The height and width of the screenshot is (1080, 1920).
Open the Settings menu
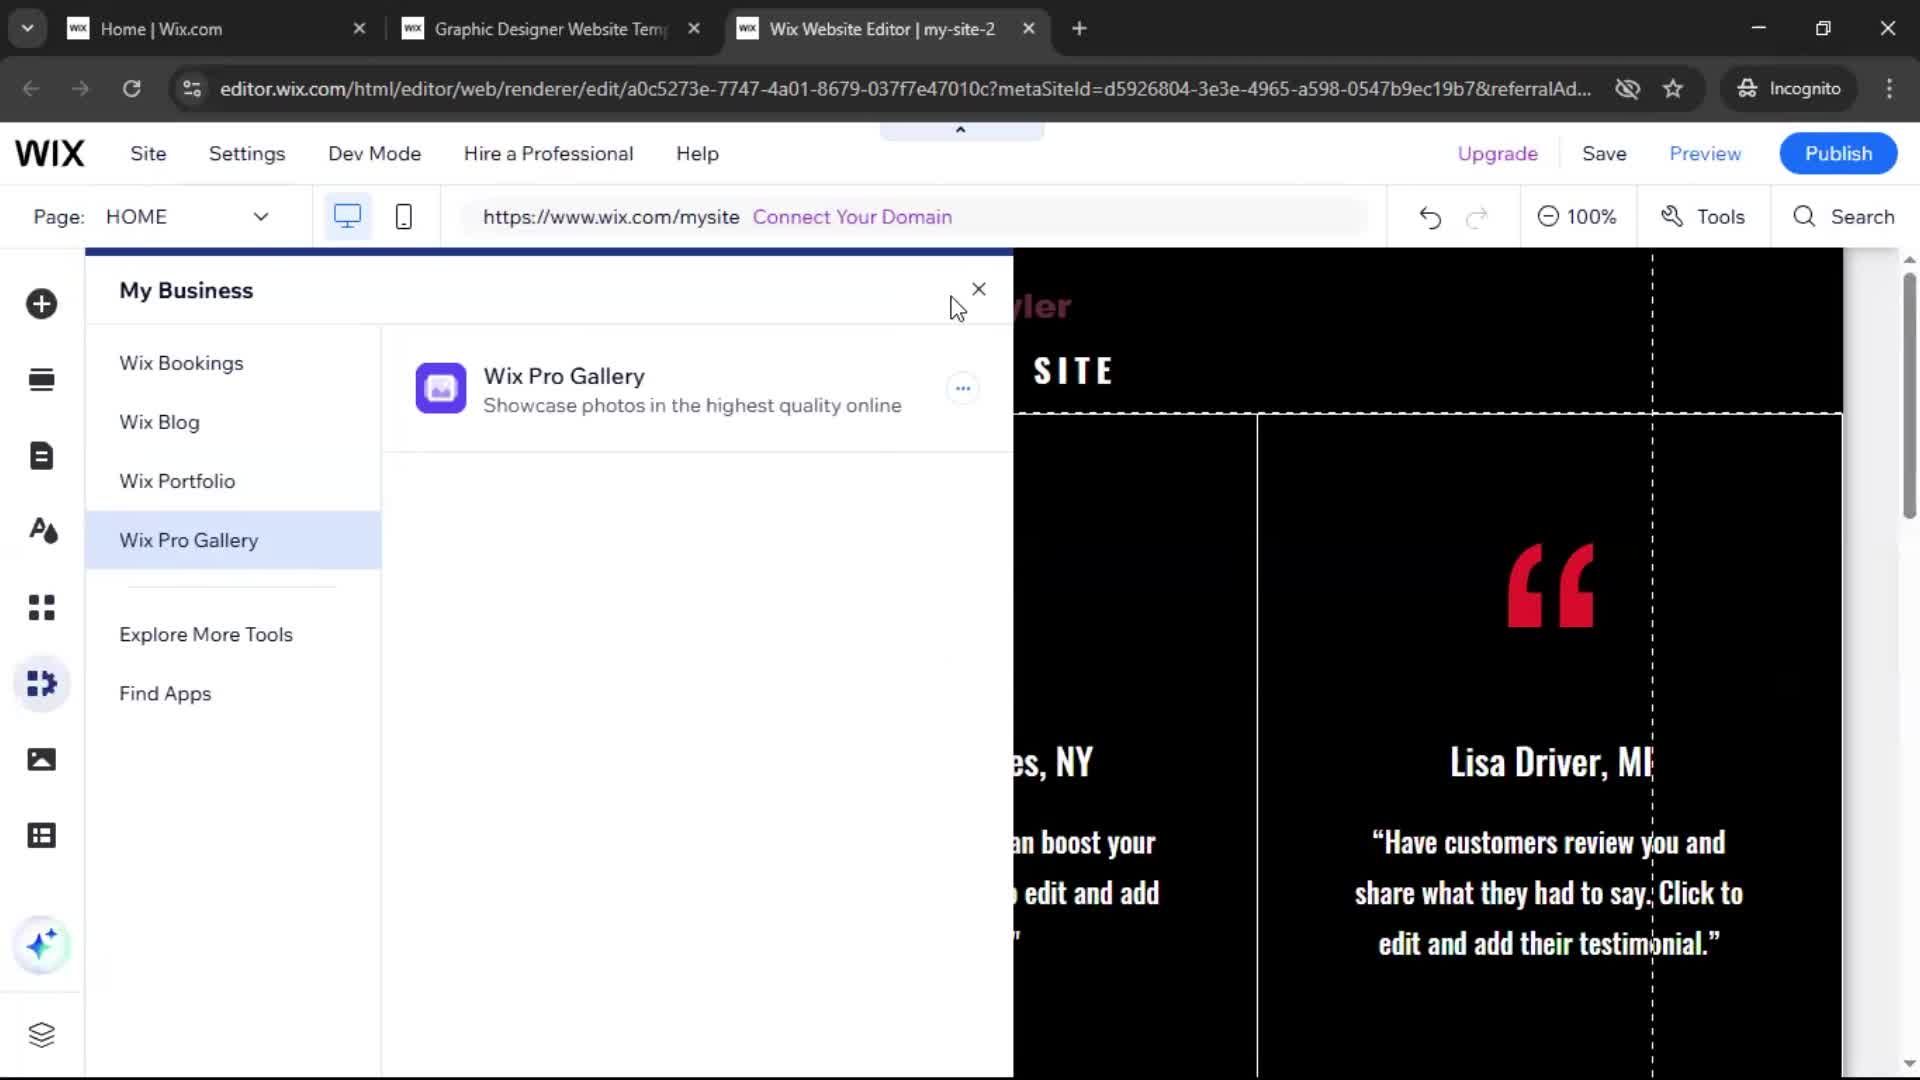click(247, 154)
